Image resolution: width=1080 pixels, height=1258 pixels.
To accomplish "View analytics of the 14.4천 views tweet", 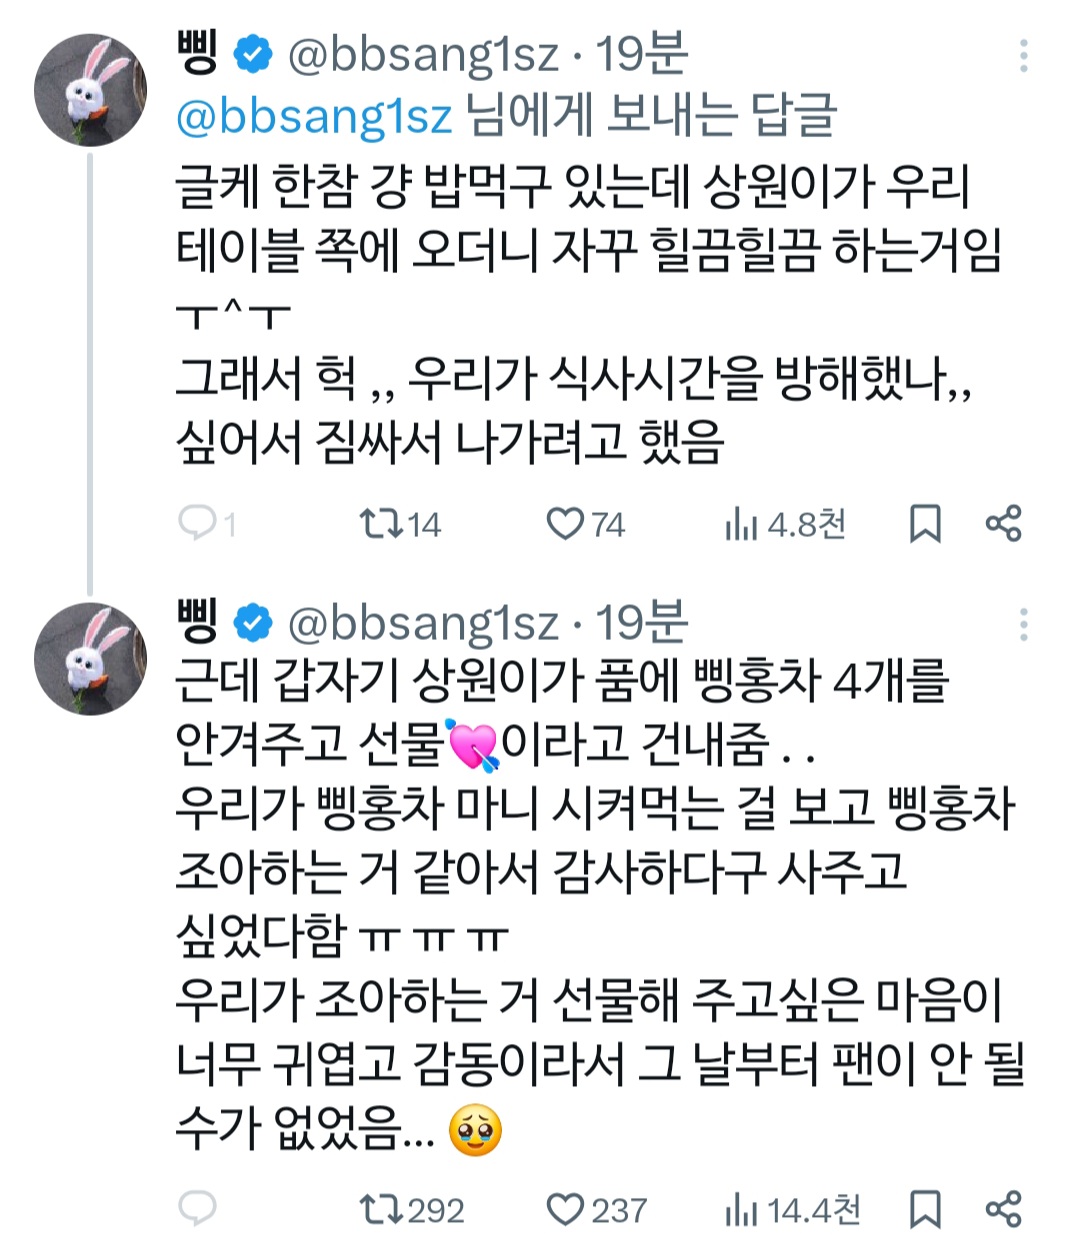I will 741,1210.
